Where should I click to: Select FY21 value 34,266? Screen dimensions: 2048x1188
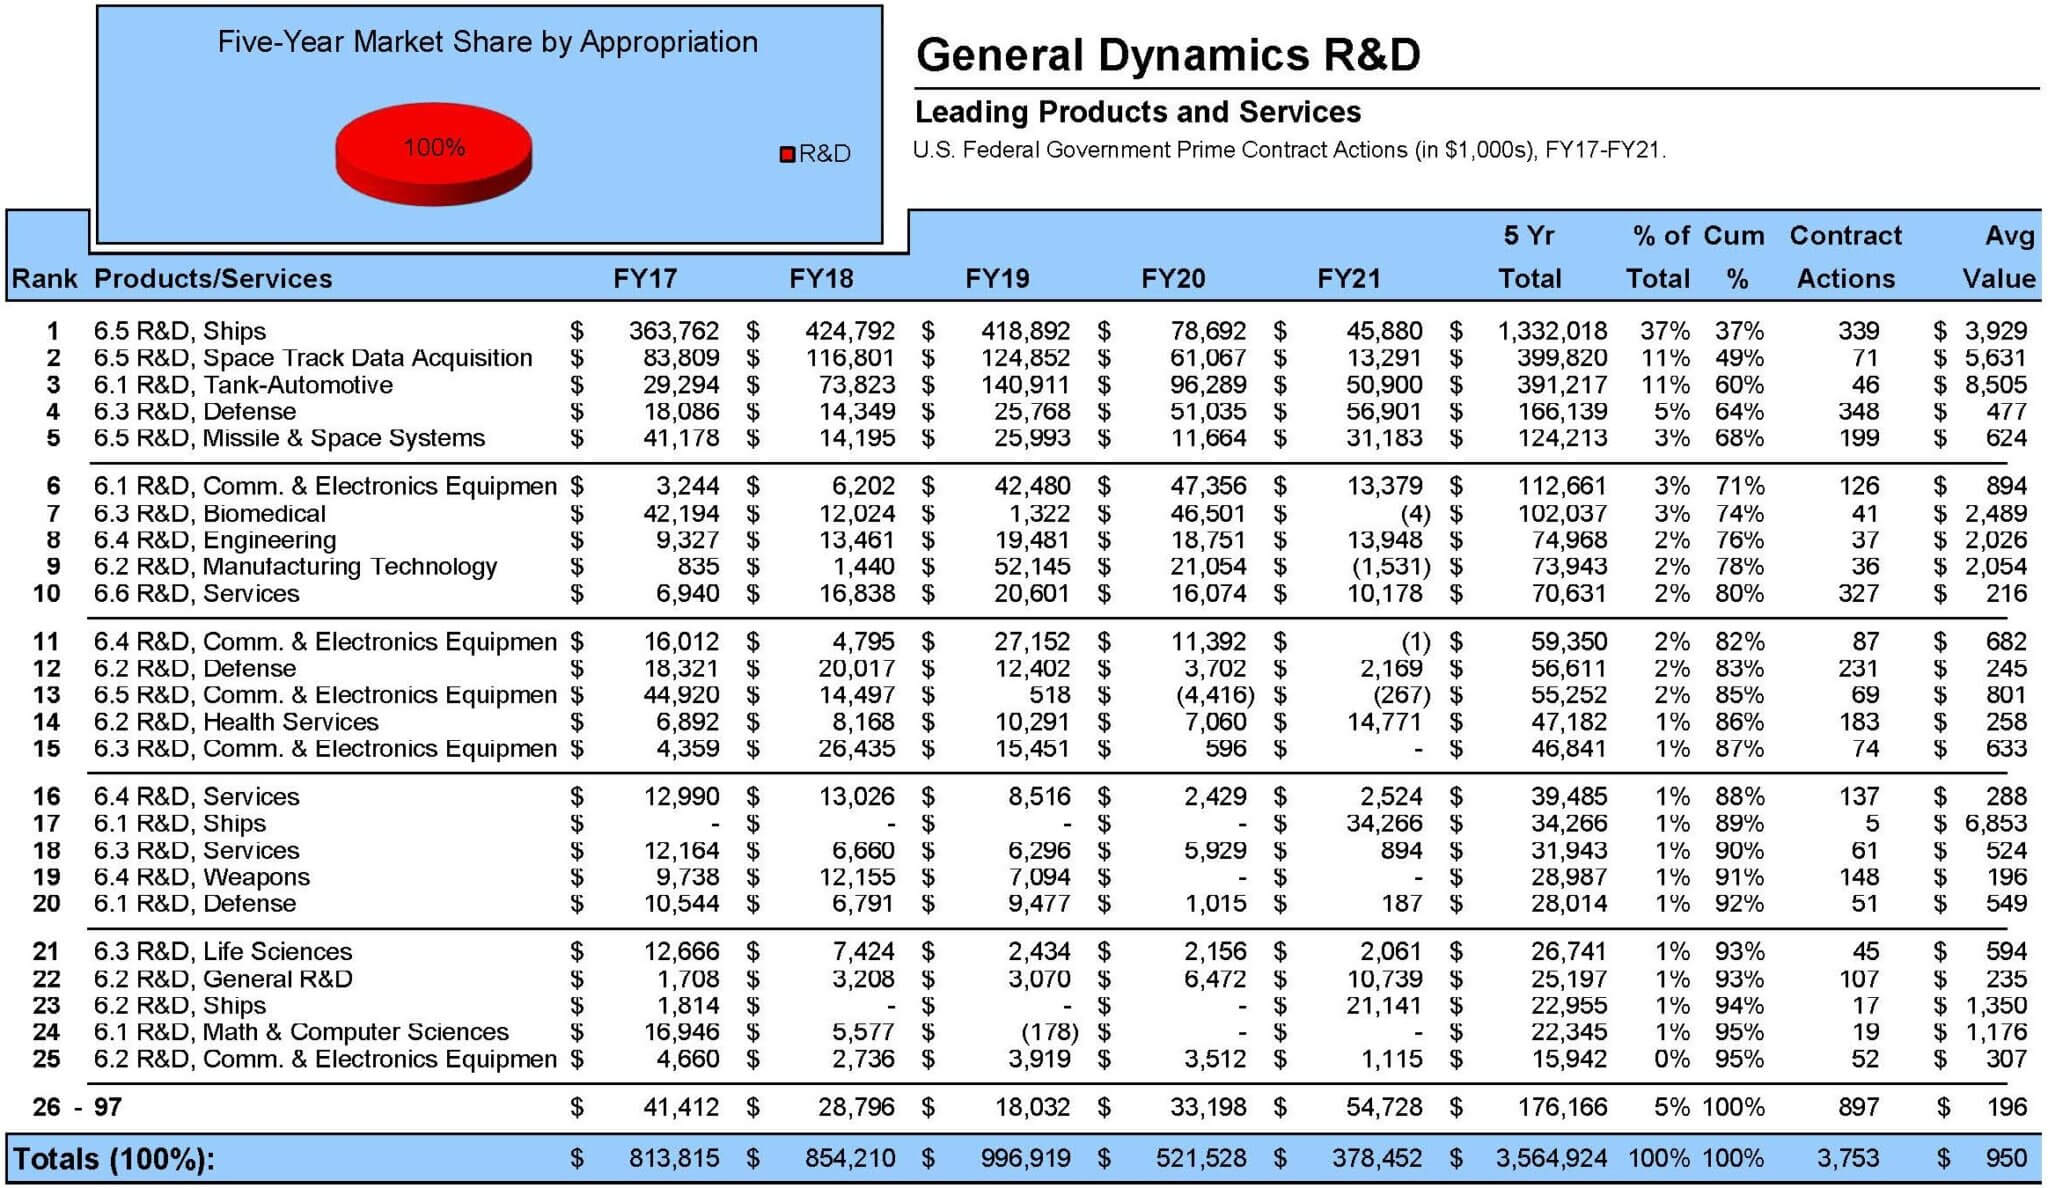[1384, 823]
